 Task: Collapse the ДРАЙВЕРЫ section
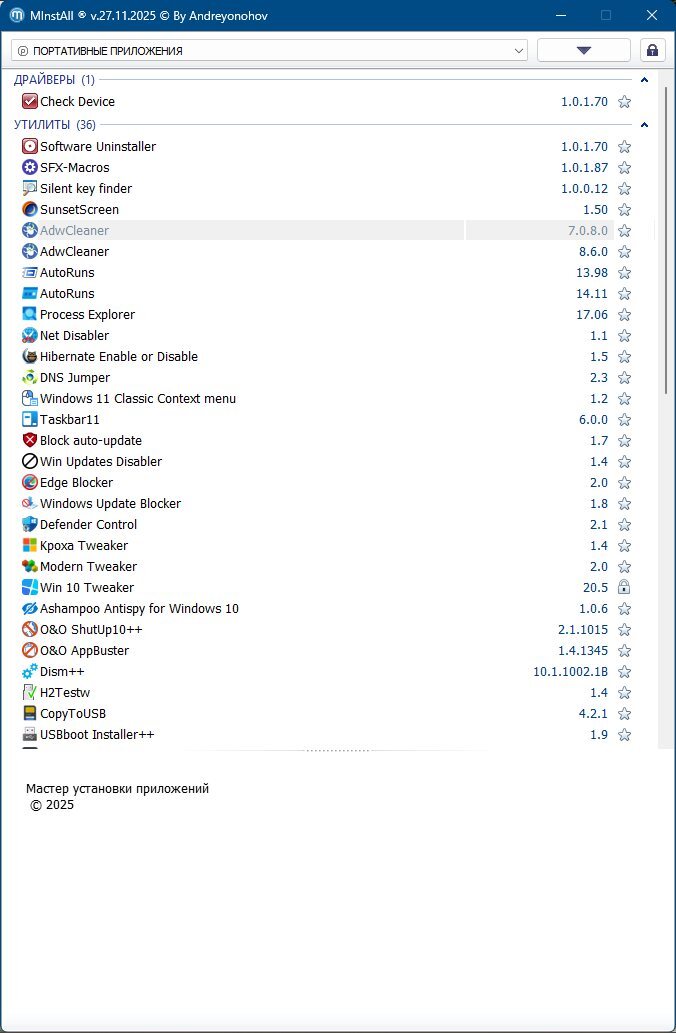click(644, 80)
